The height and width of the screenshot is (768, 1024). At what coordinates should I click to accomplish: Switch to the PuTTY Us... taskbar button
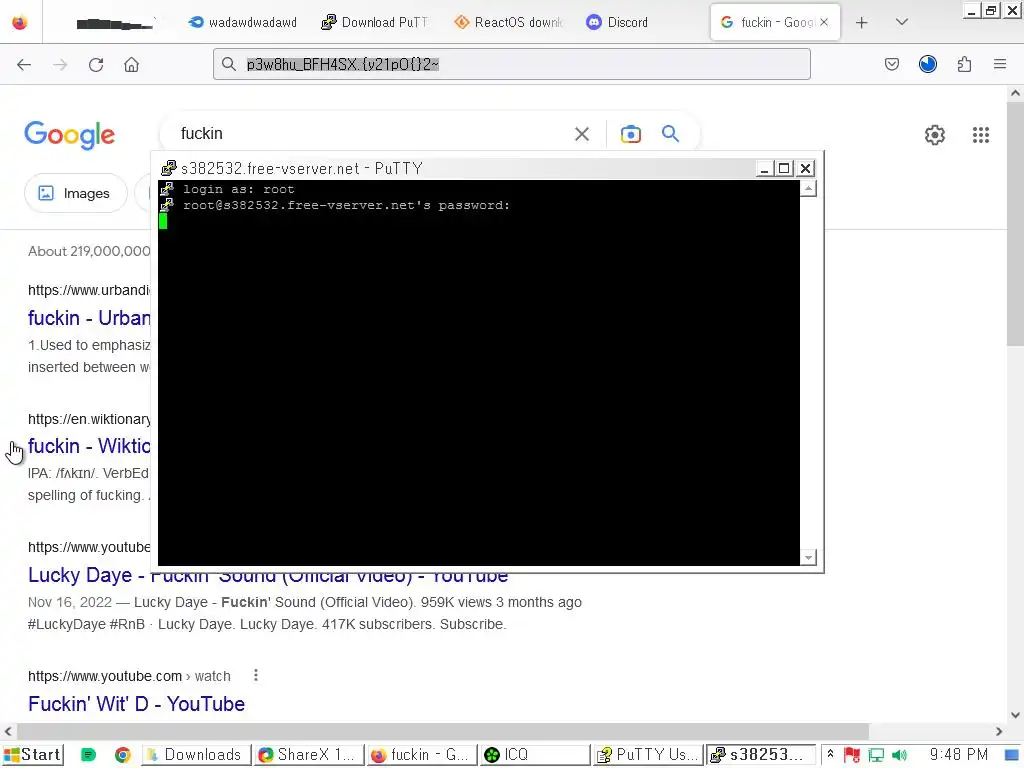(648, 755)
